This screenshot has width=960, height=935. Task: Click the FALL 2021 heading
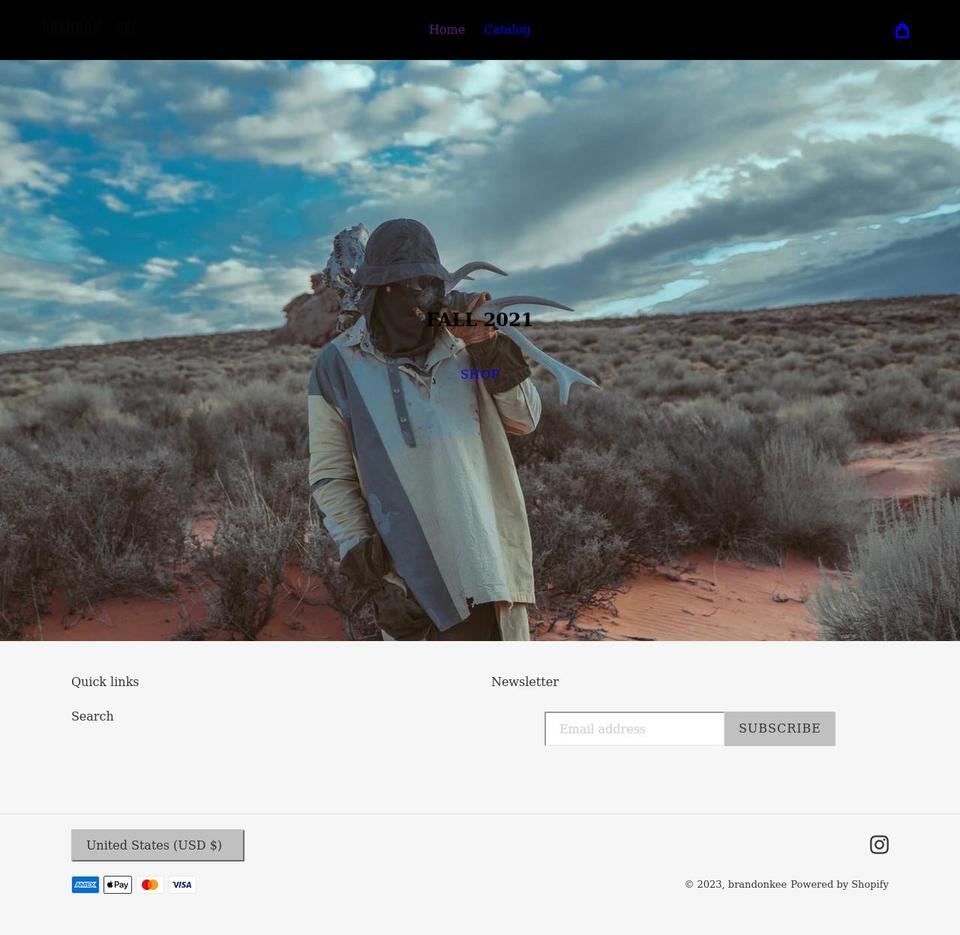coord(480,319)
